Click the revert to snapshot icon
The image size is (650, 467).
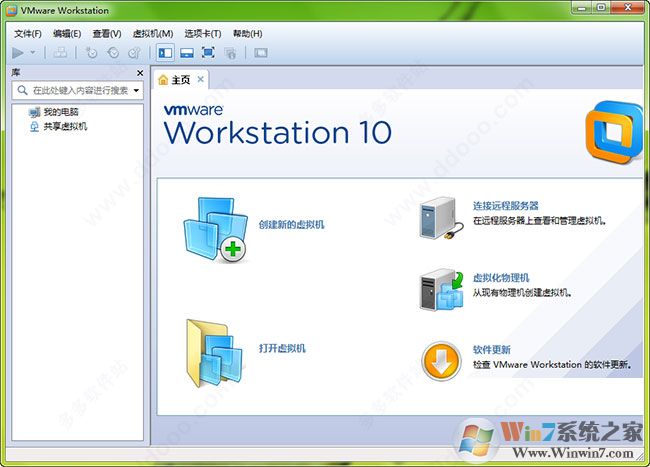[x=113, y=52]
